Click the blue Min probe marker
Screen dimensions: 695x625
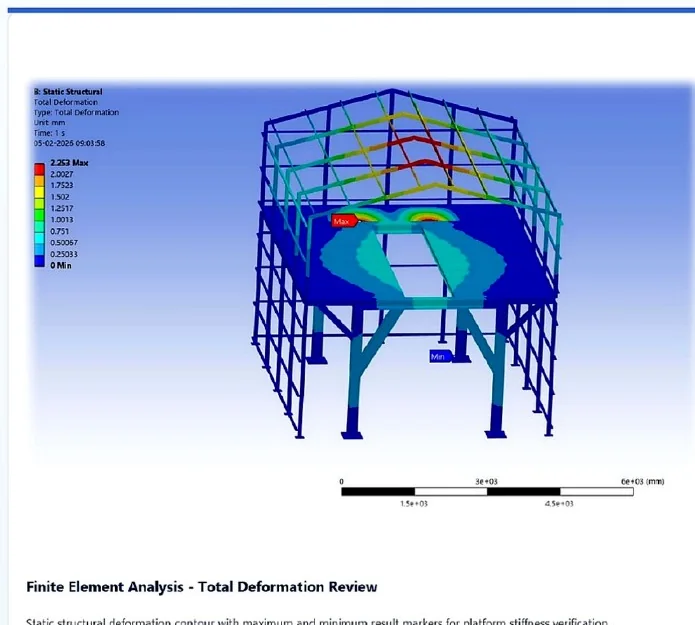click(441, 356)
